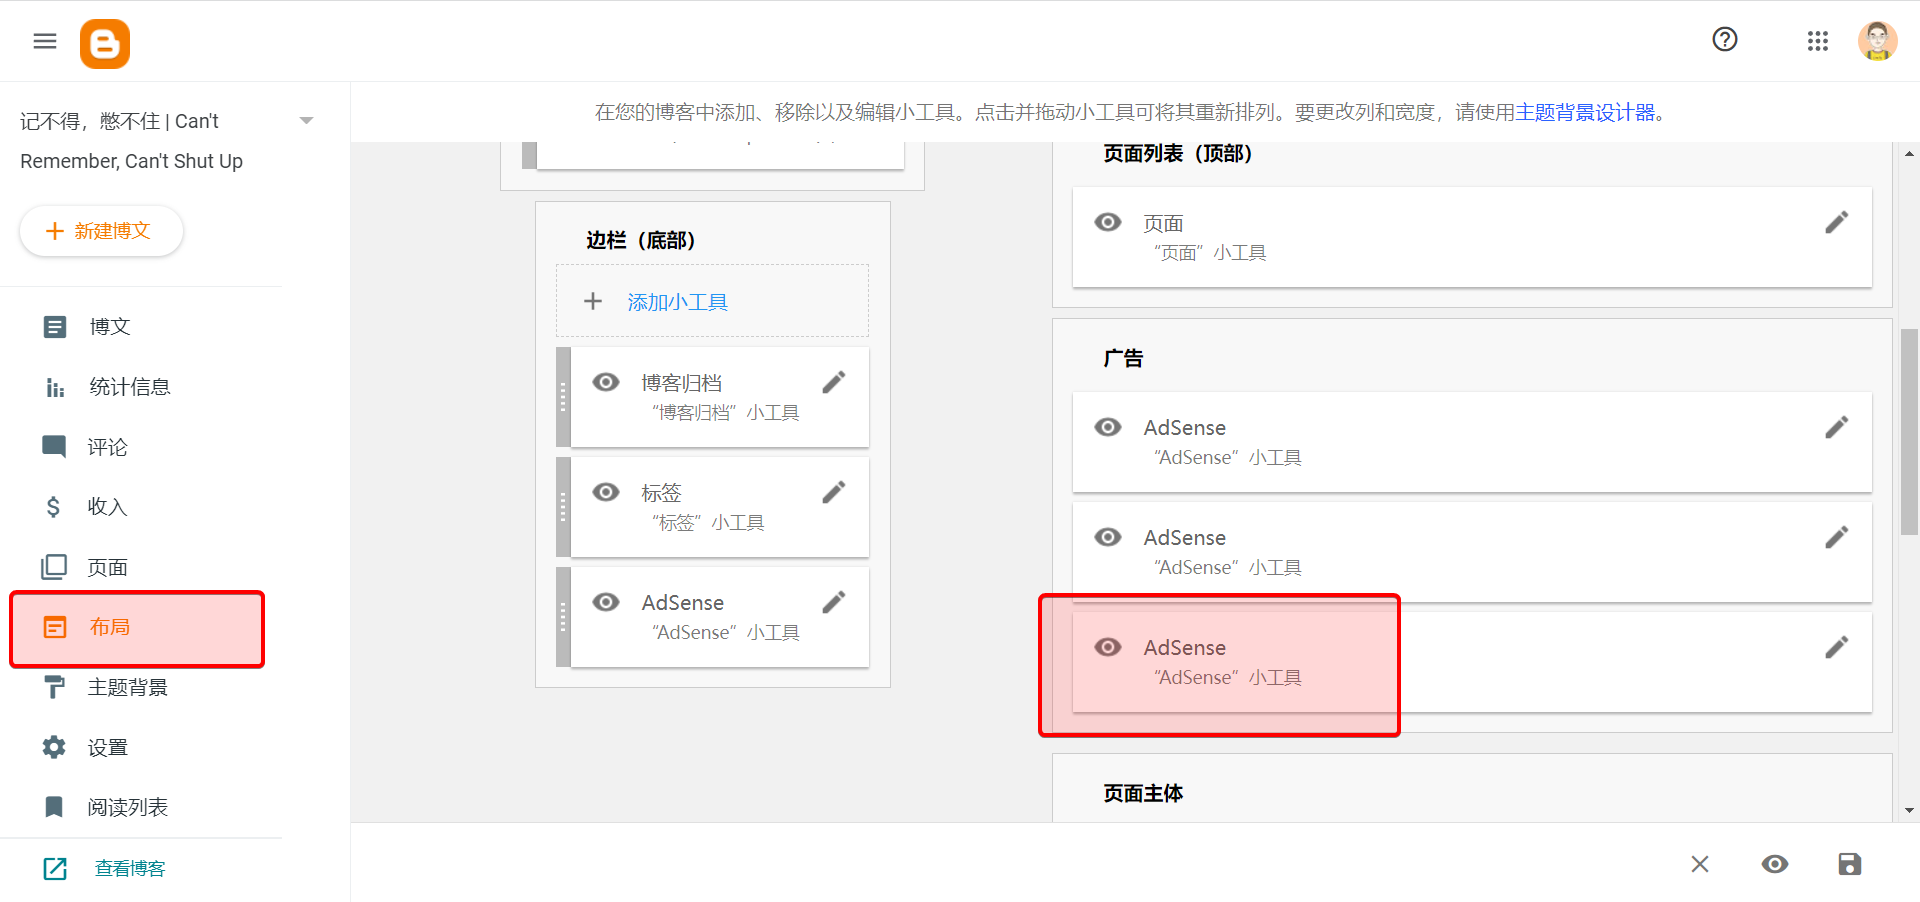Click the Blogger logo icon
1920x902 pixels.
tap(105, 44)
